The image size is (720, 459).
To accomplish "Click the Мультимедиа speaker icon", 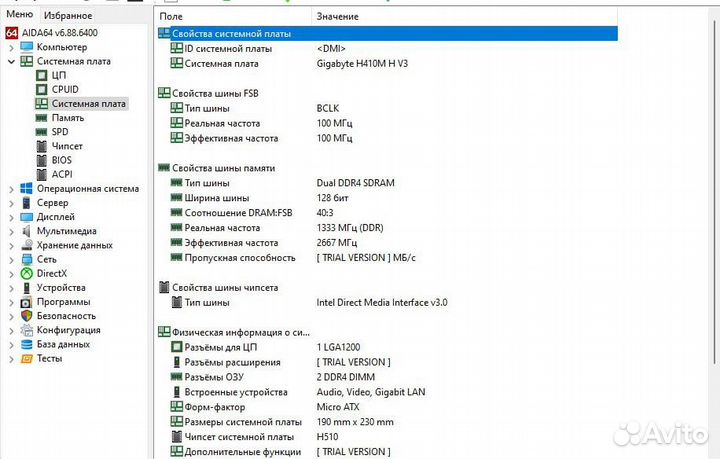I will tap(27, 231).
